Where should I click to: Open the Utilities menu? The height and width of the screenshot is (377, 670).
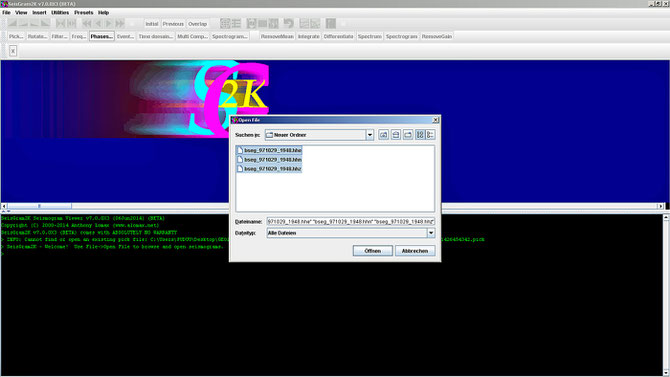coord(60,12)
